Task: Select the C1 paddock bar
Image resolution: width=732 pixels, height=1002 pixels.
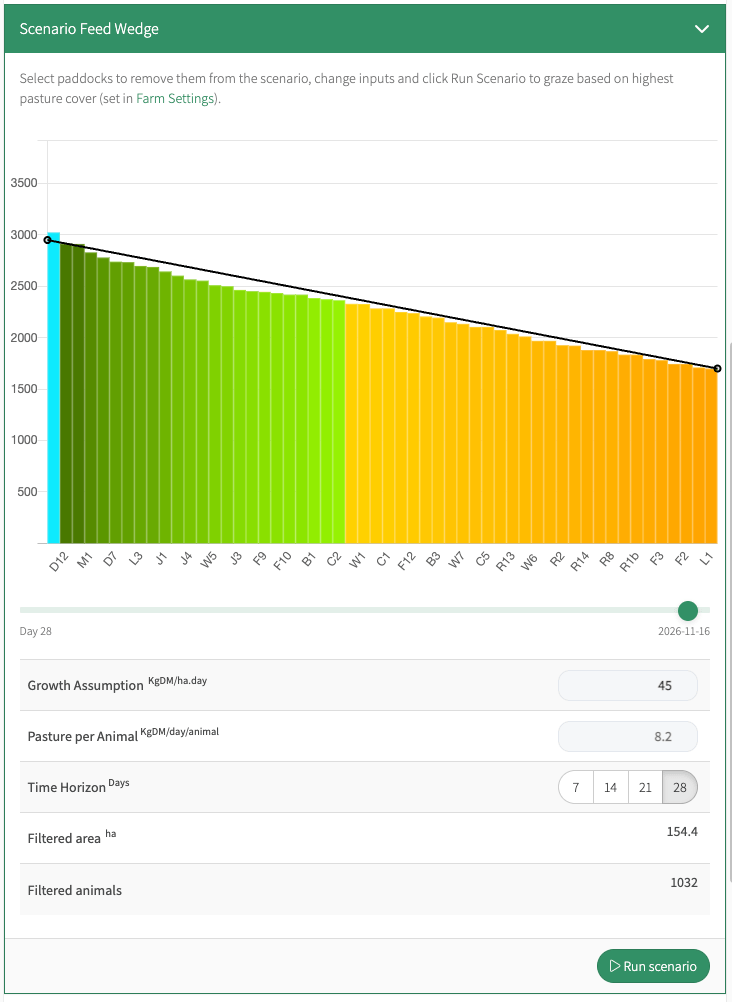Action: point(377,426)
